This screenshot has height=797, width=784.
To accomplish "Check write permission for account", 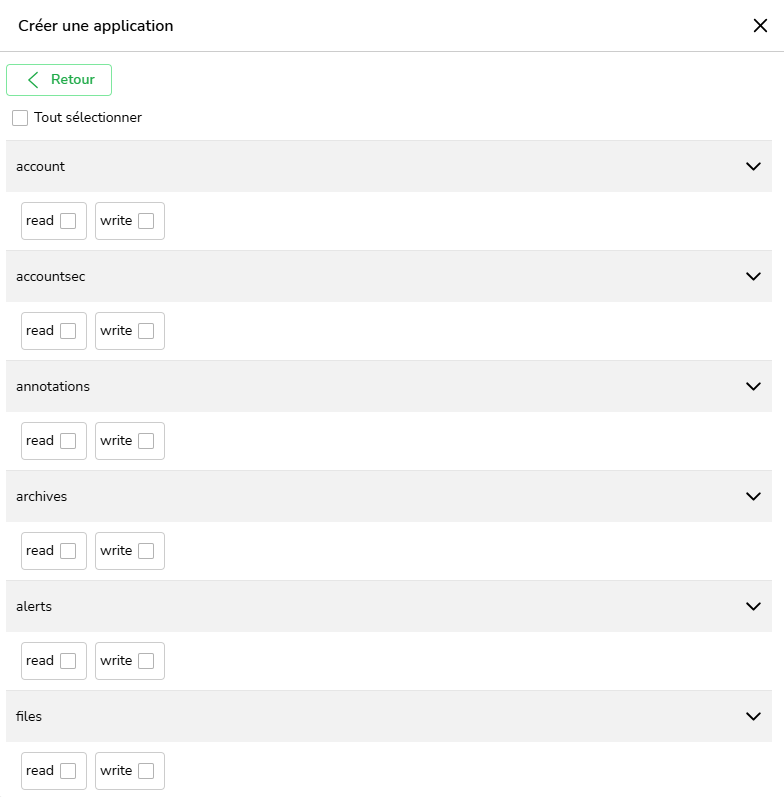I will [x=146, y=221].
